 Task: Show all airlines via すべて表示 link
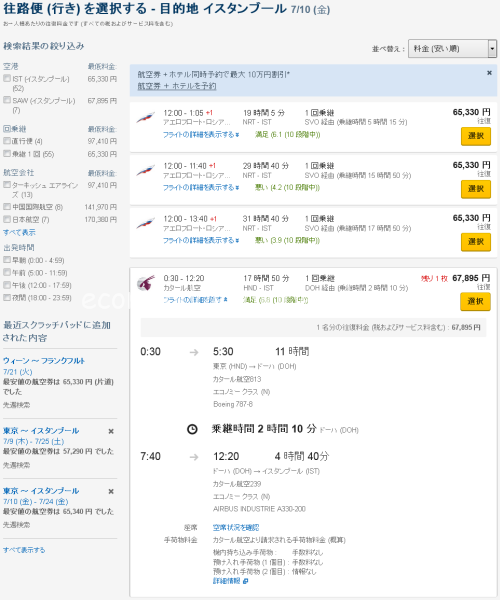pyautogui.click(x=19, y=232)
